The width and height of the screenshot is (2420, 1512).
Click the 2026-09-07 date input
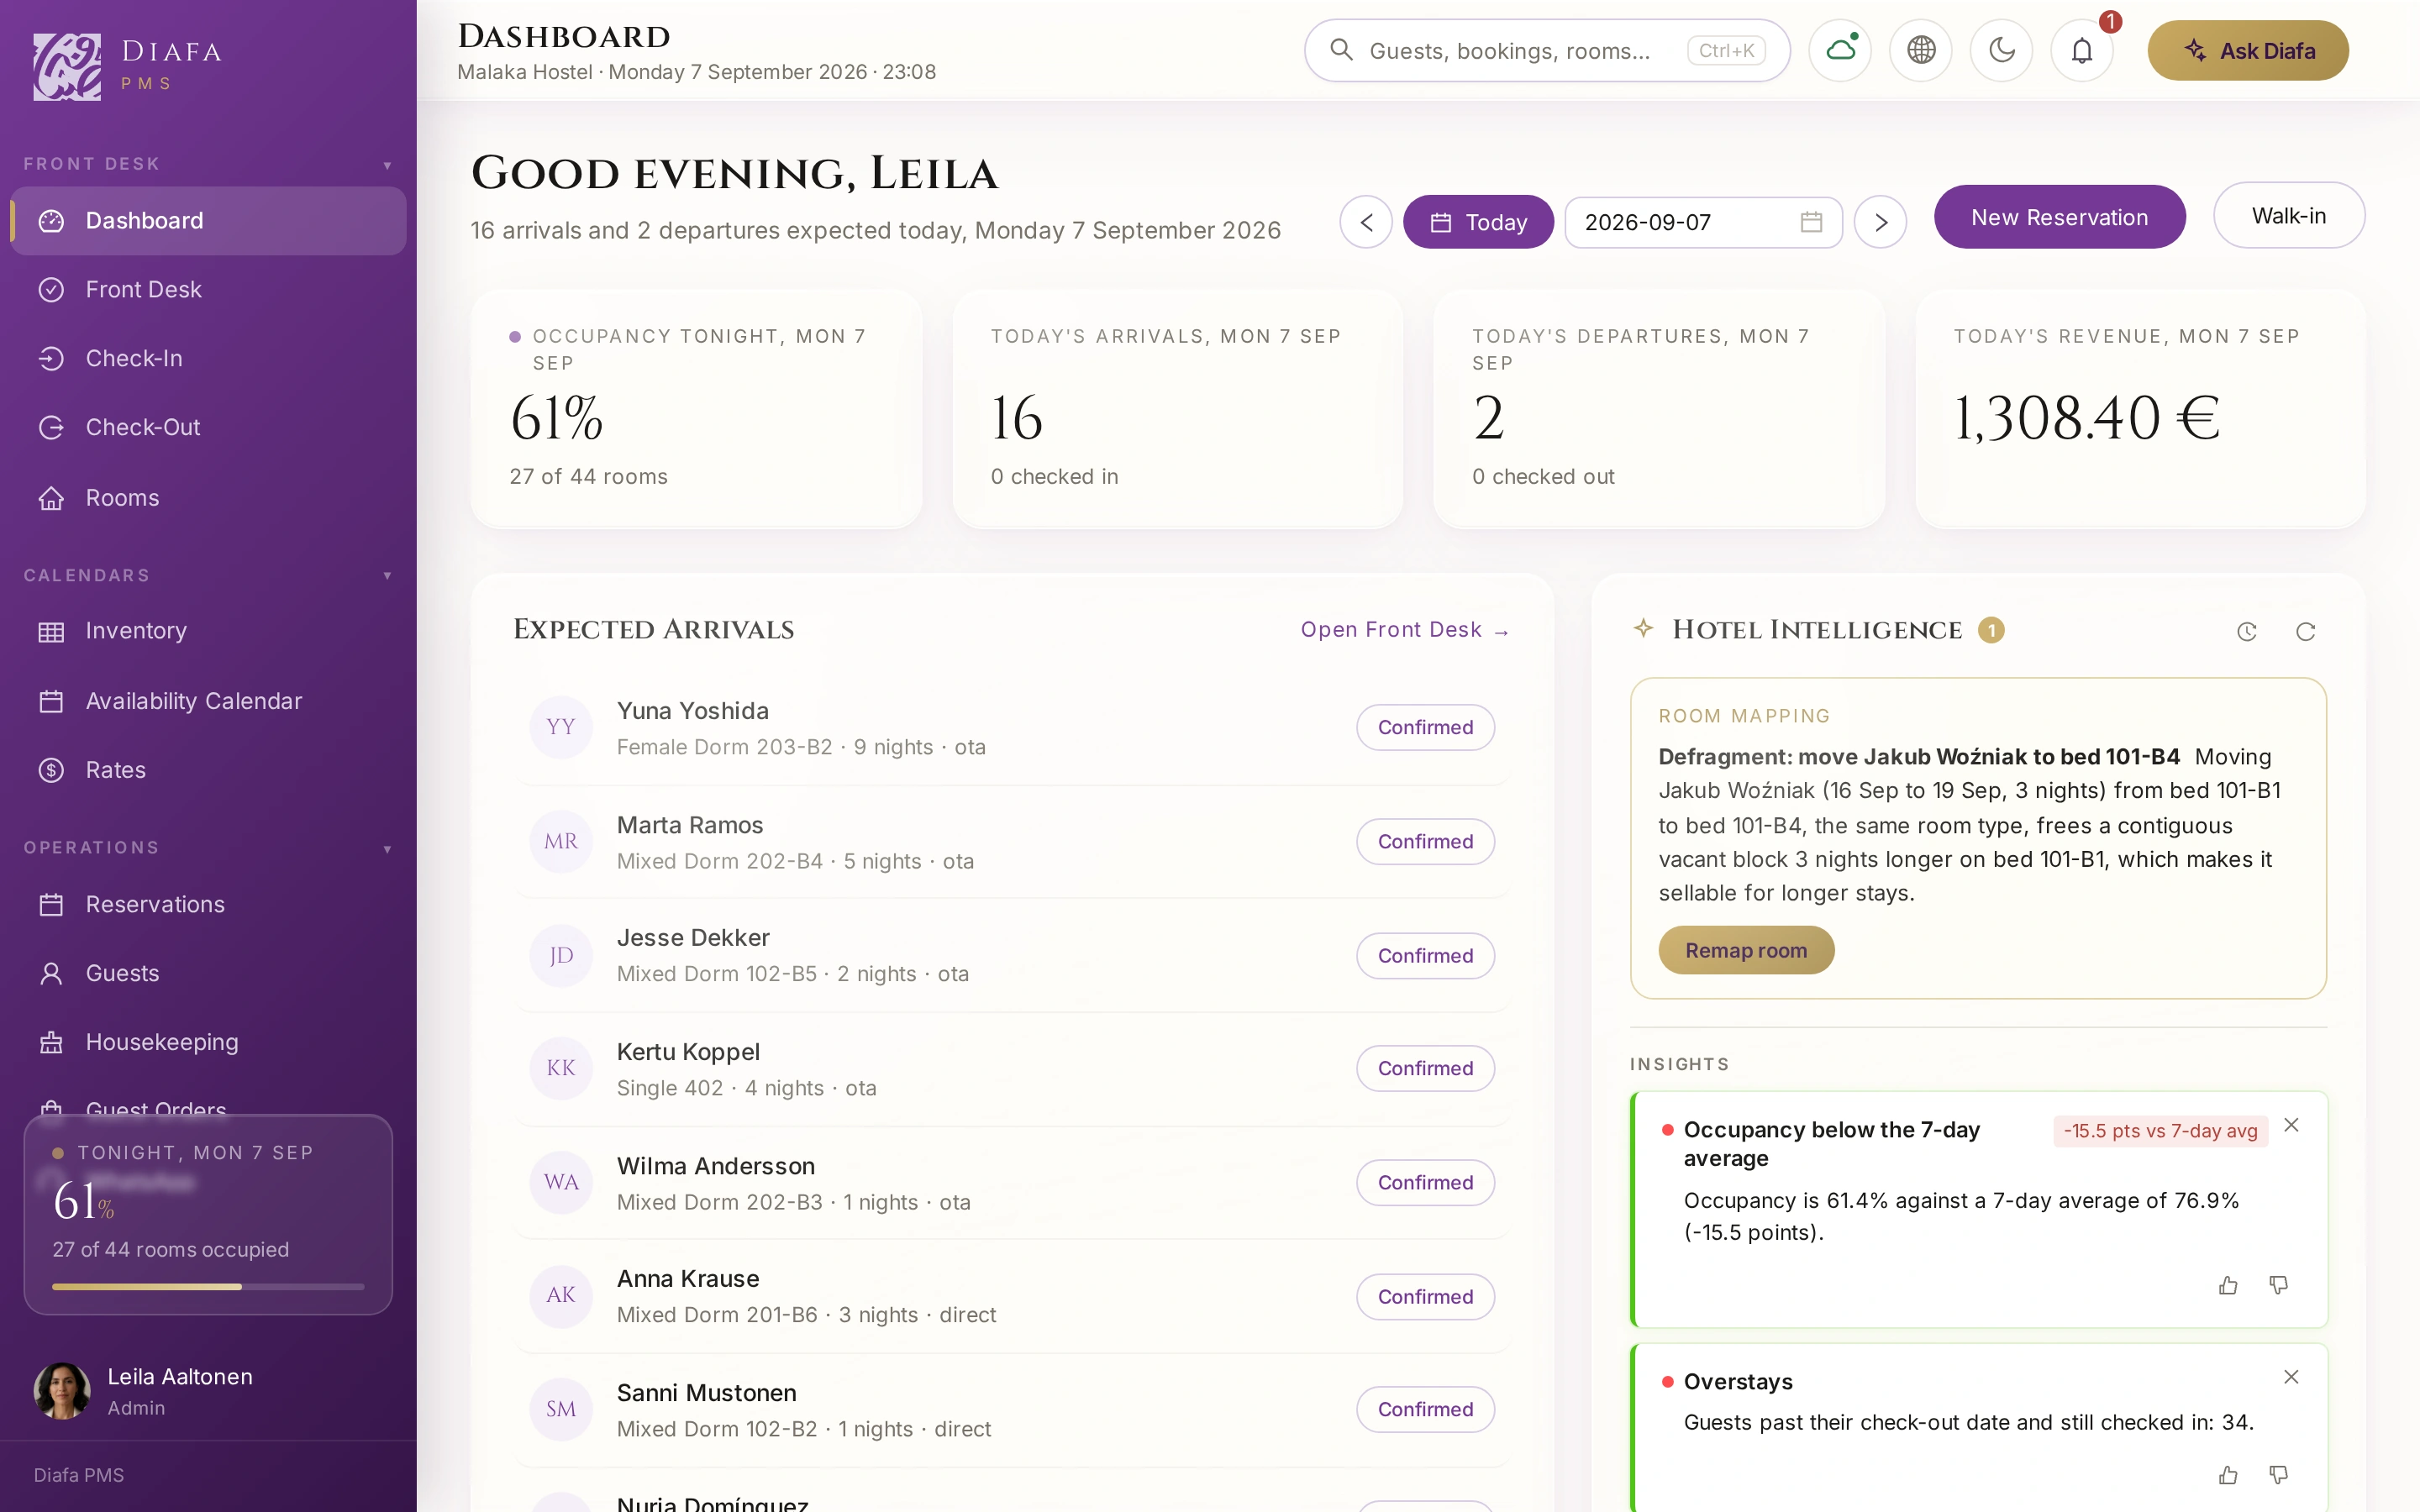(x=1703, y=222)
